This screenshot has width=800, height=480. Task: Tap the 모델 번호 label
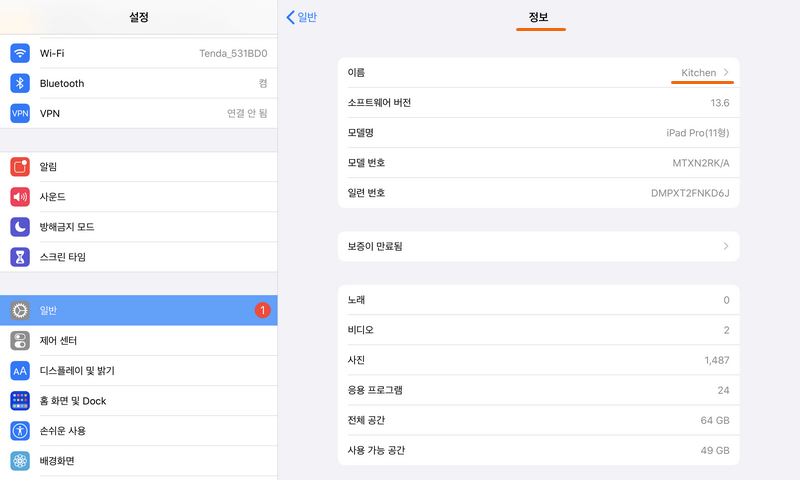coord(366,163)
